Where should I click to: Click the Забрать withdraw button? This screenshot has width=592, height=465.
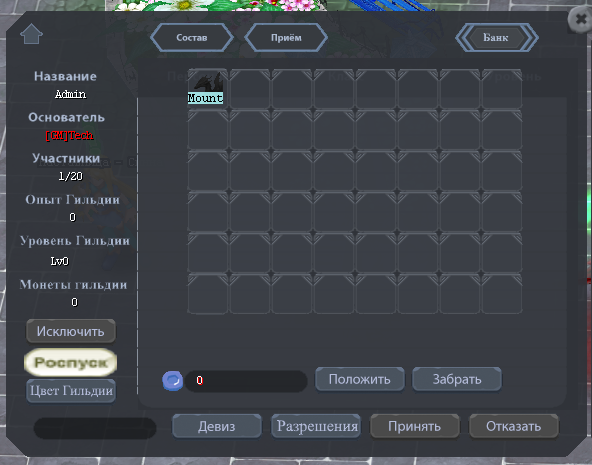coord(457,379)
